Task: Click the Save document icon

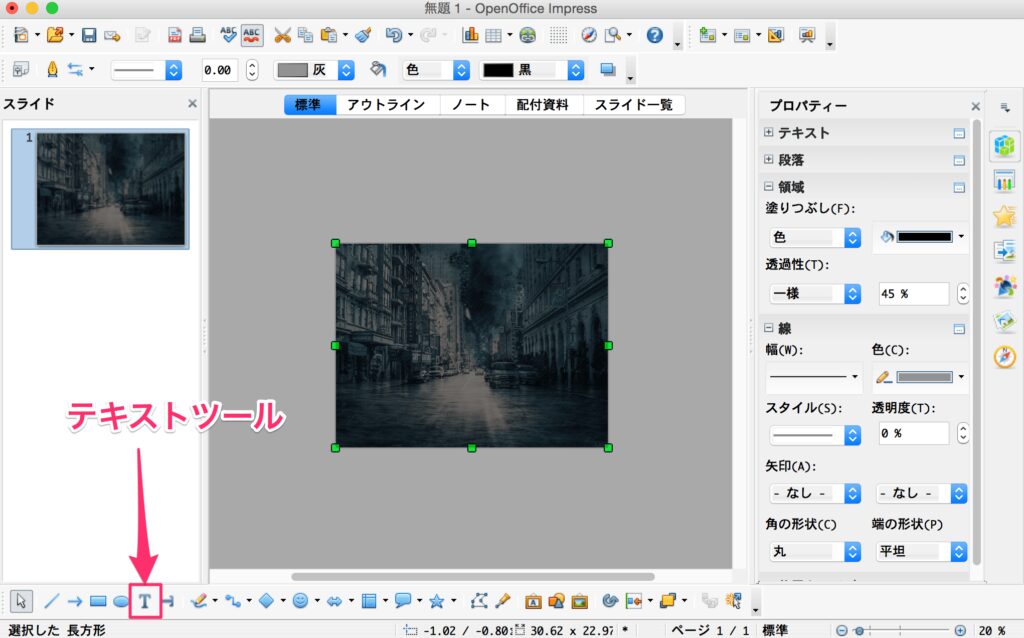Action: click(89, 35)
